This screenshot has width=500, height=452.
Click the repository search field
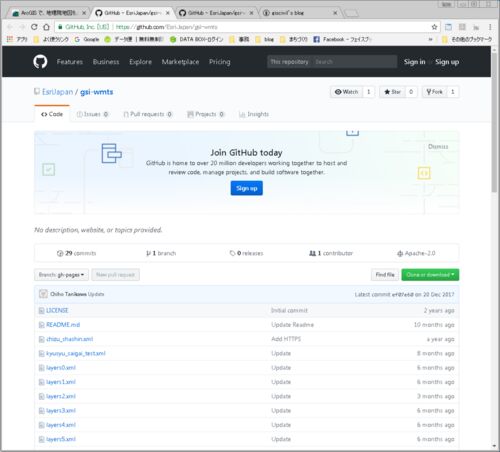[355, 62]
